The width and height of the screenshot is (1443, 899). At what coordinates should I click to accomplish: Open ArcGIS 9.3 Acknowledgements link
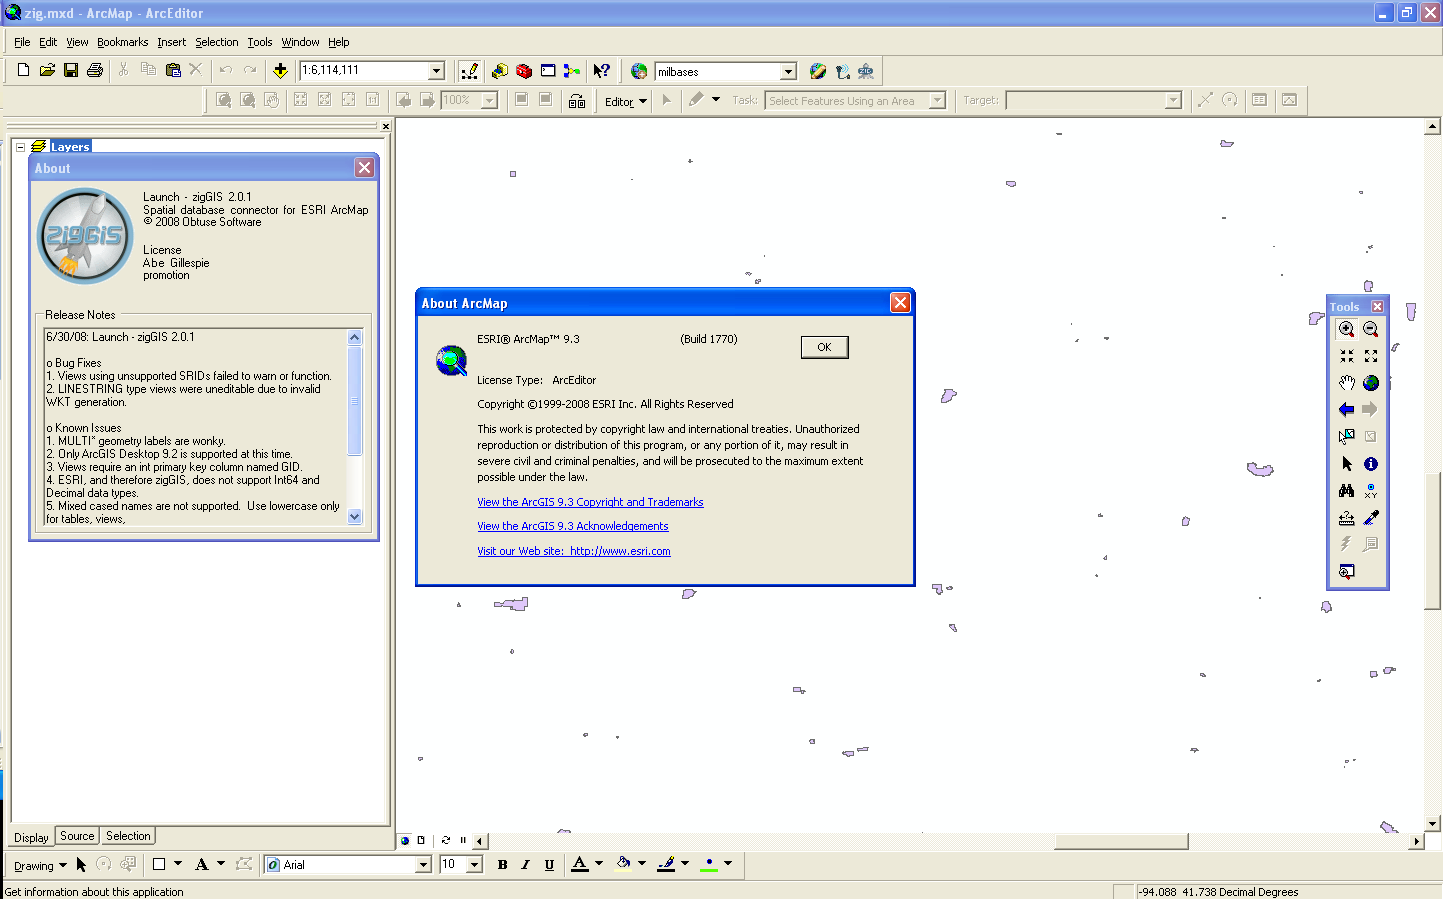pos(573,526)
